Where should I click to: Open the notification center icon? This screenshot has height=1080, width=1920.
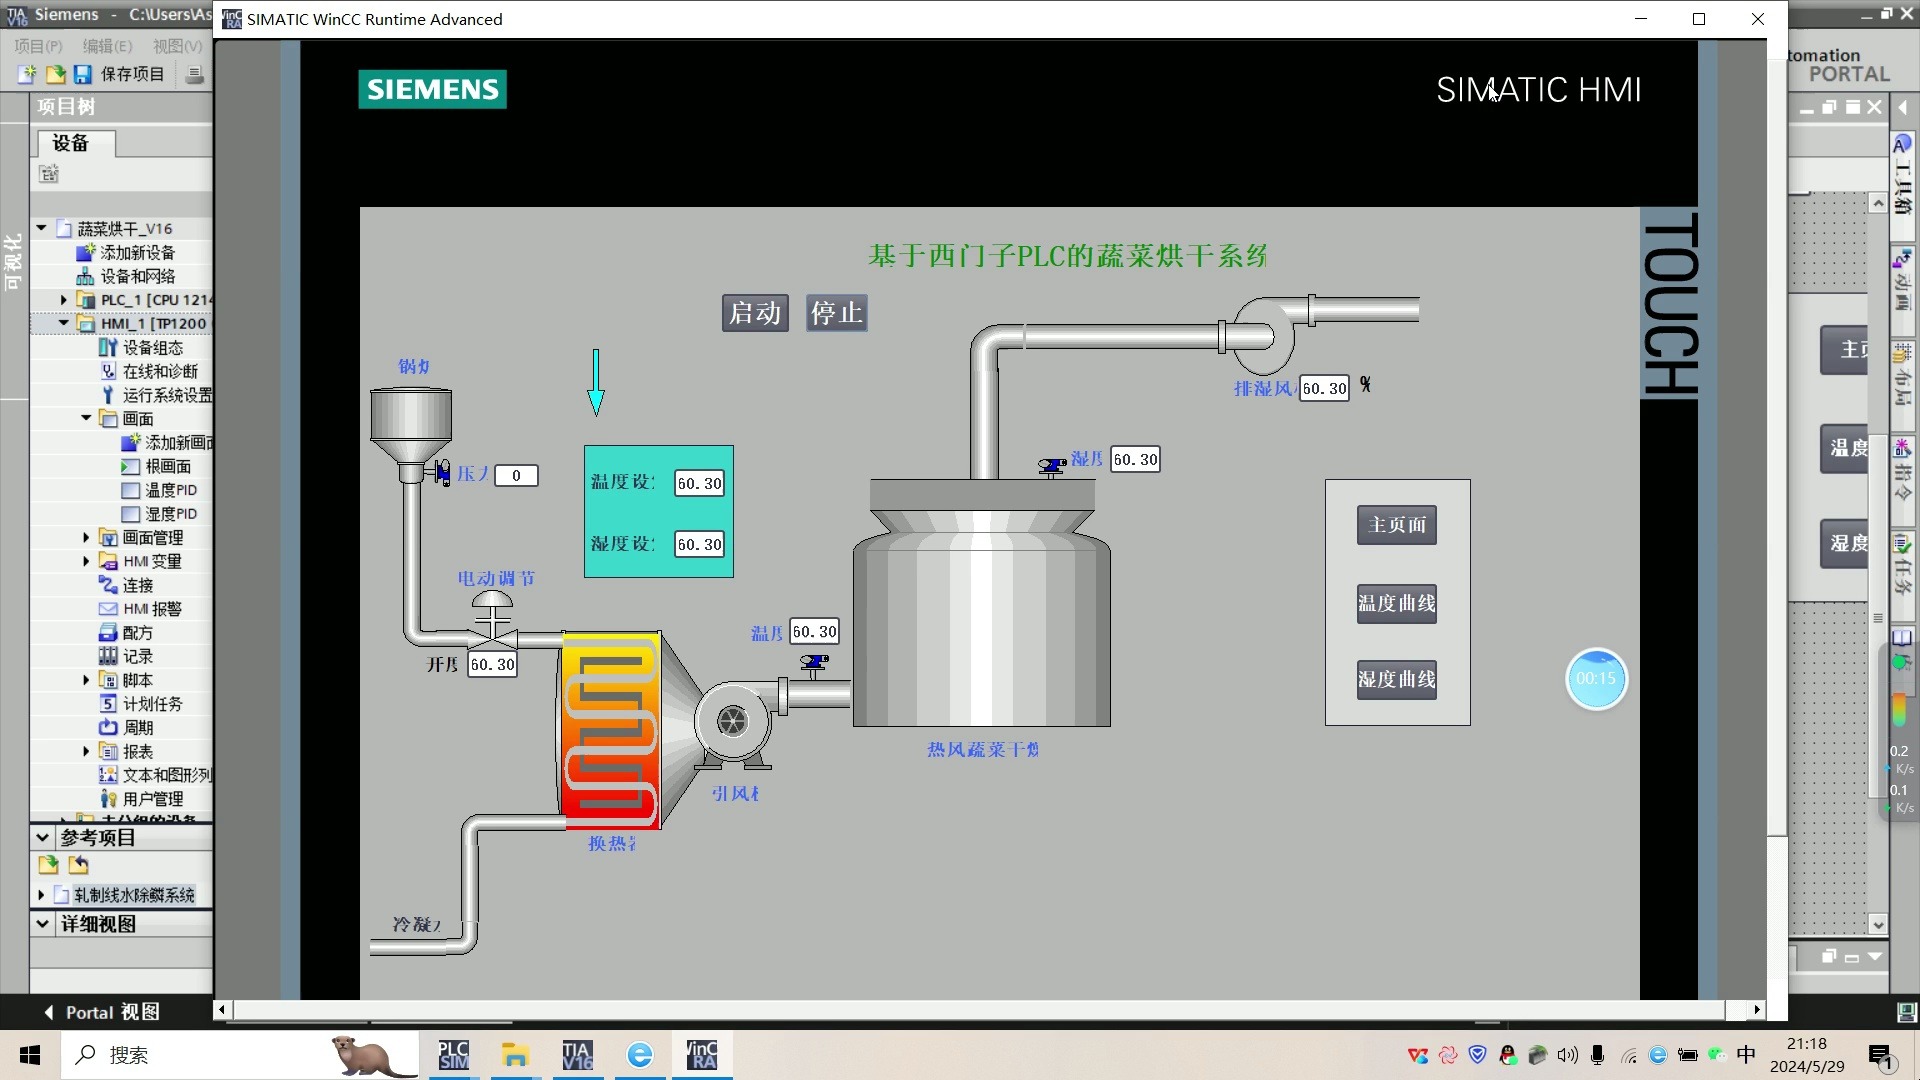1880,1055
